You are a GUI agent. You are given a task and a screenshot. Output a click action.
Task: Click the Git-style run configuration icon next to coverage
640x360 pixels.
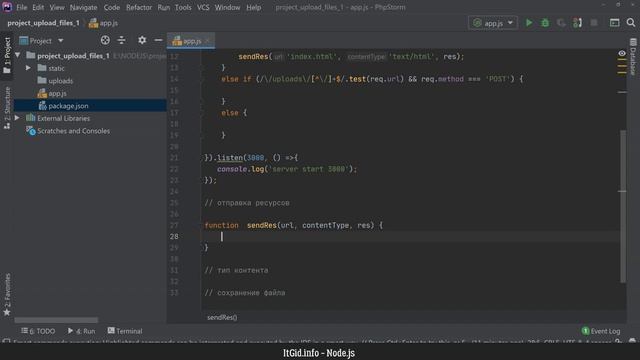(577, 23)
